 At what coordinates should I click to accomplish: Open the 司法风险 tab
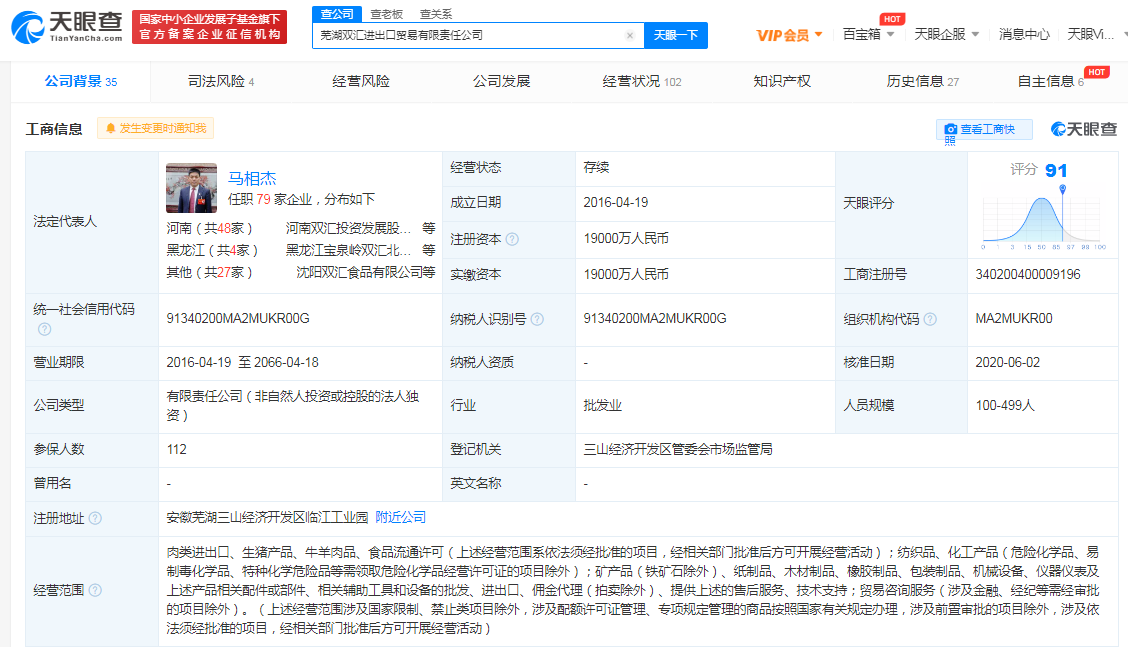221,81
